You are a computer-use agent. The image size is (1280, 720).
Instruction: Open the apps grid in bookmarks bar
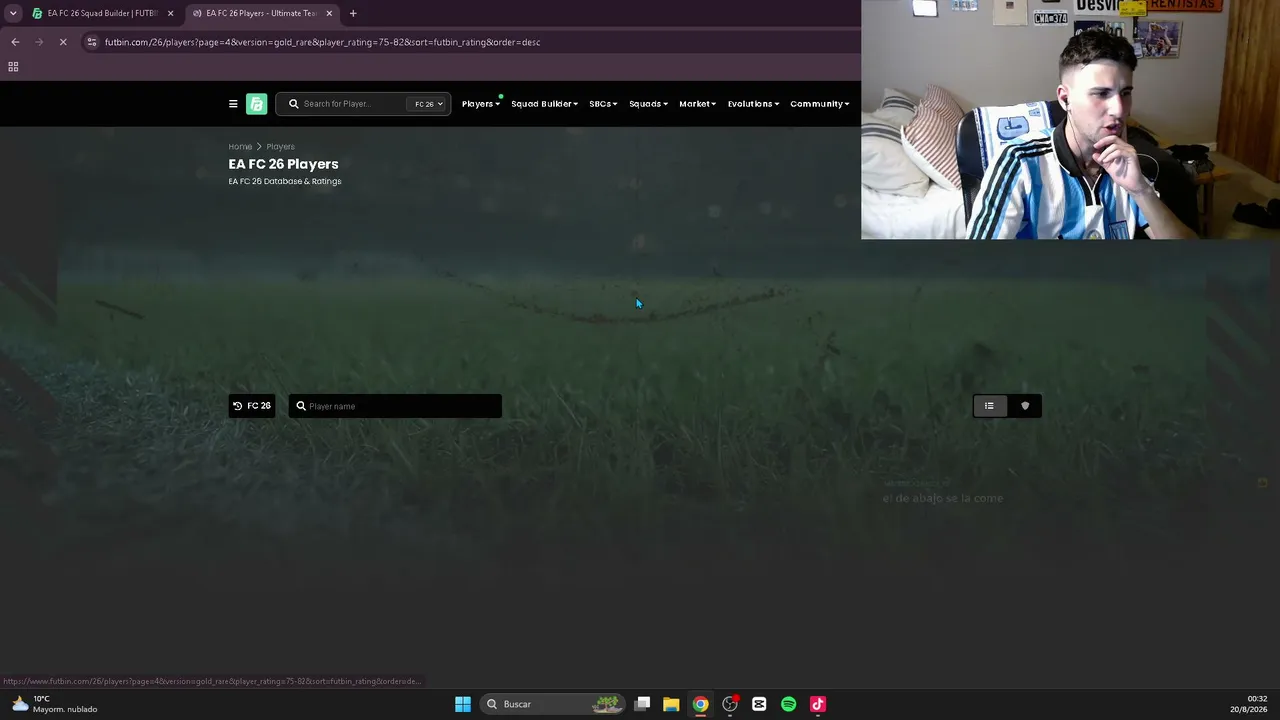(13, 67)
